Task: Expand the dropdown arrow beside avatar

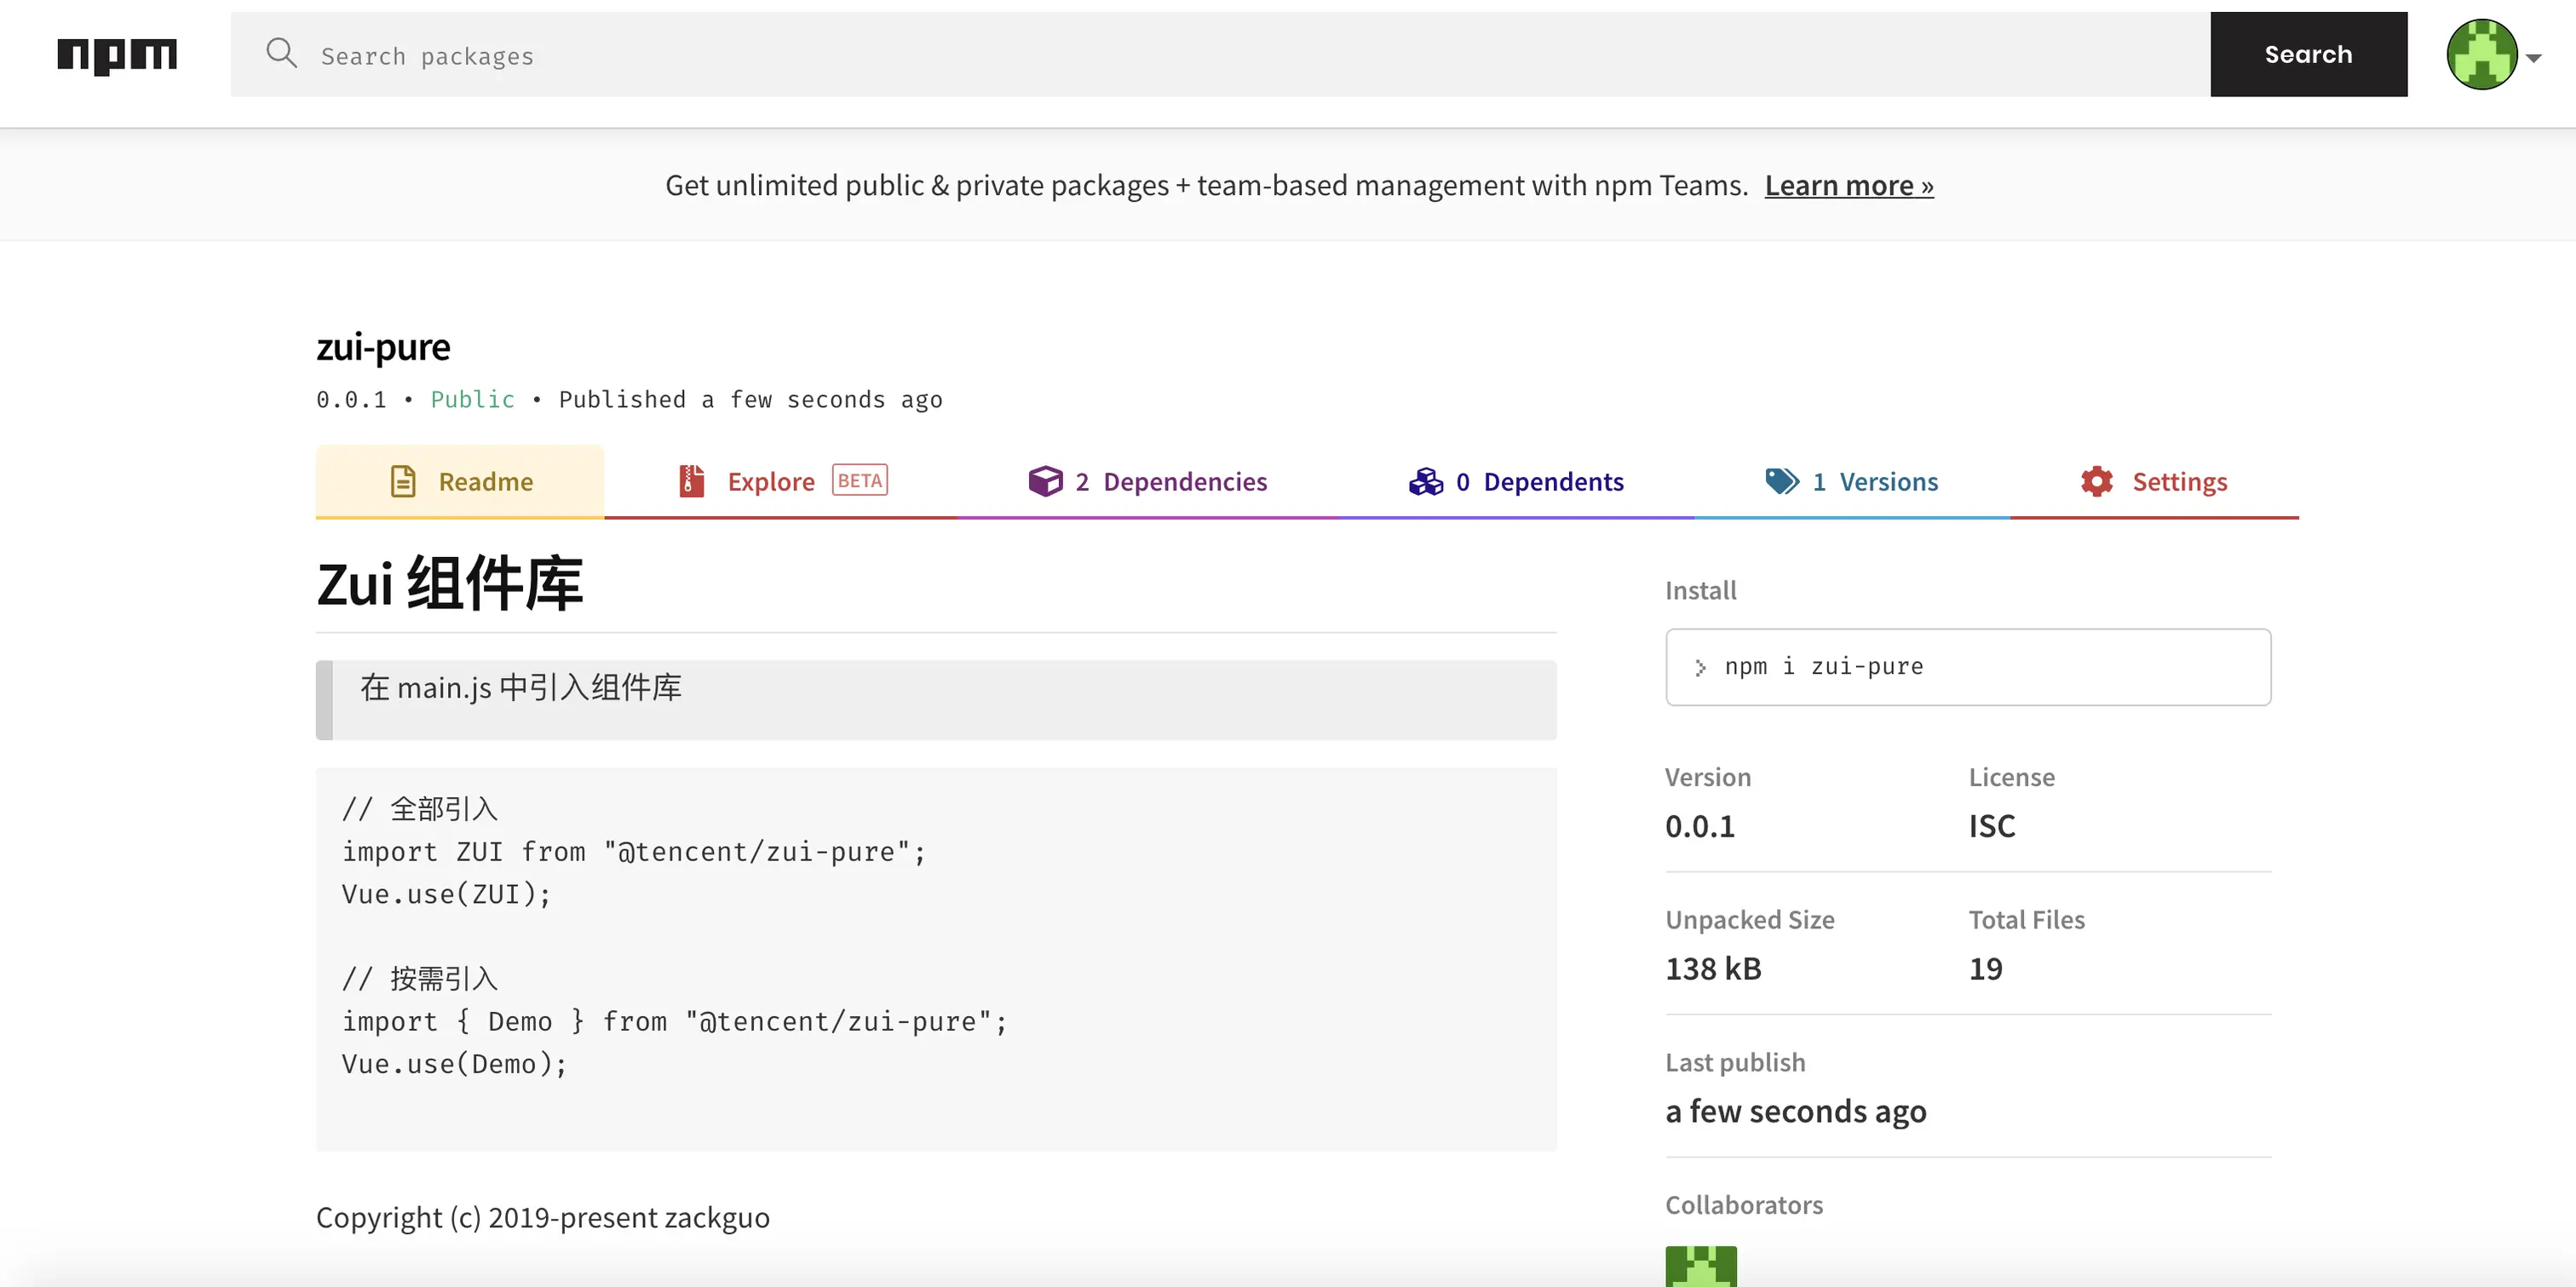Action: (2534, 58)
